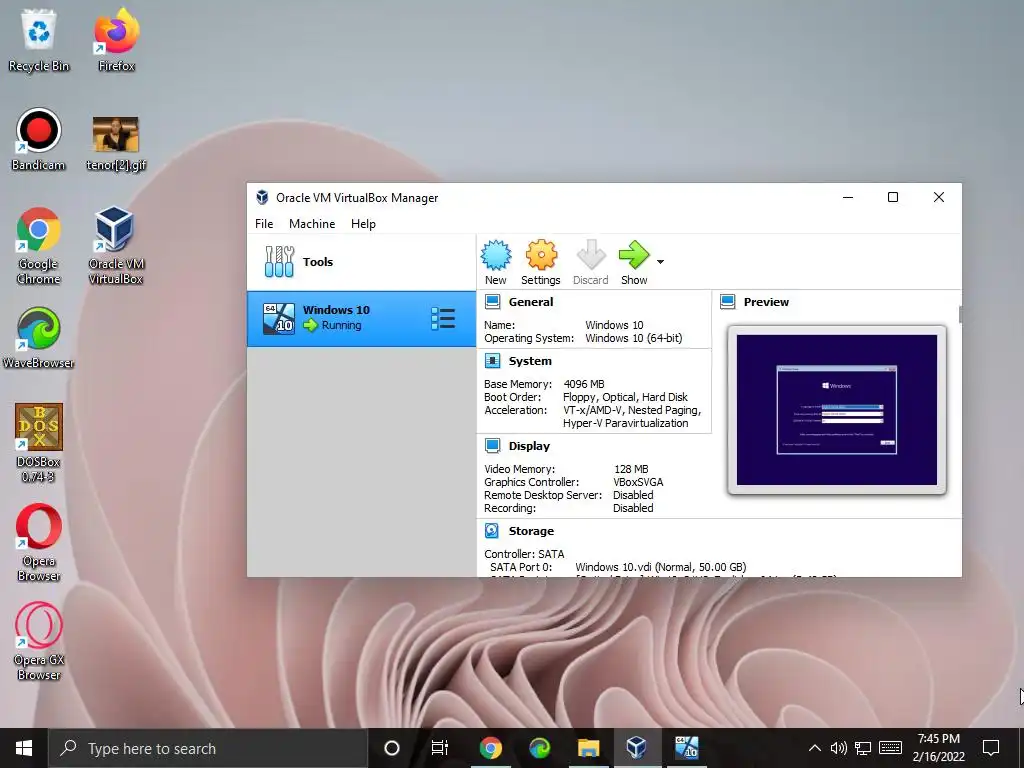Click the Preview section header
Viewport: 1024px width, 768px height.
click(x=766, y=302)
